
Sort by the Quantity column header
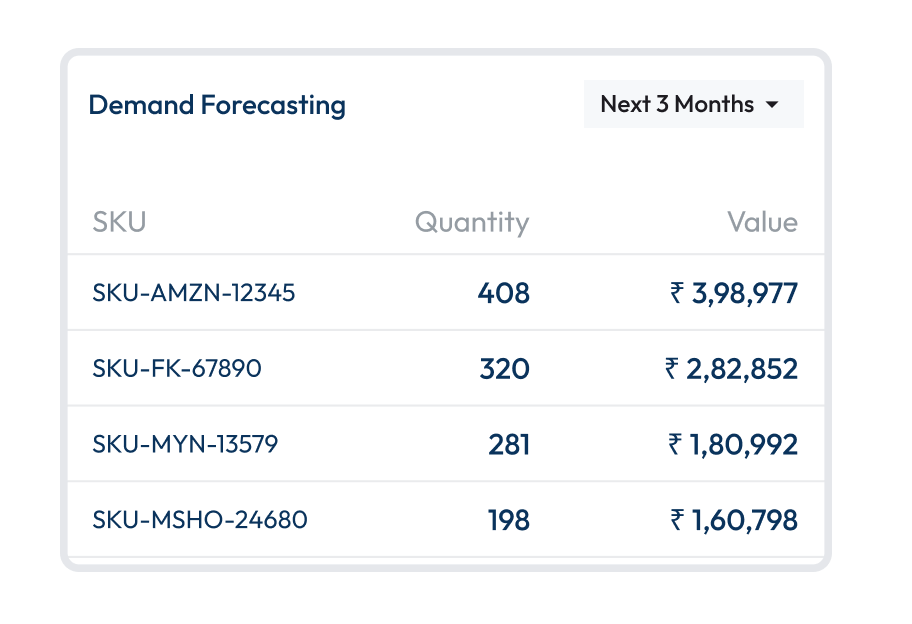click(x=471, y=222)
